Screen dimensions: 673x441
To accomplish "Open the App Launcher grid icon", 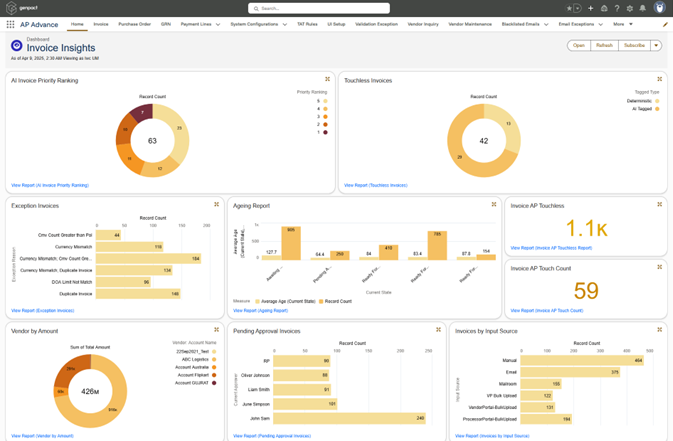I will click(x=10, y=24).
